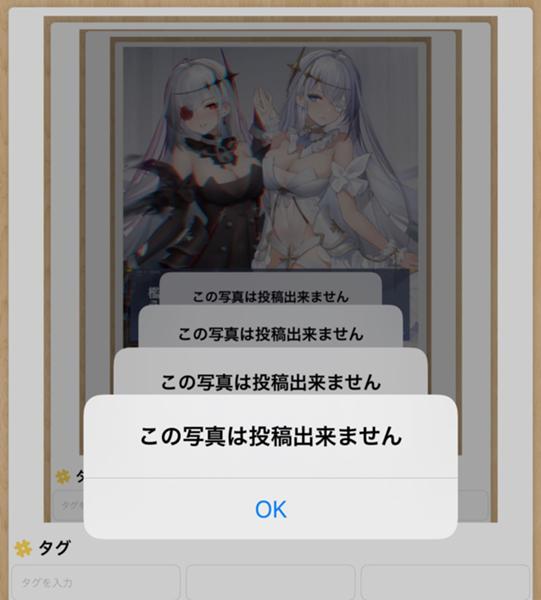Viewport: 541px width, 600px height.
Task: Click the dimmed flower icon behind the alert
Action: point(62,477)
